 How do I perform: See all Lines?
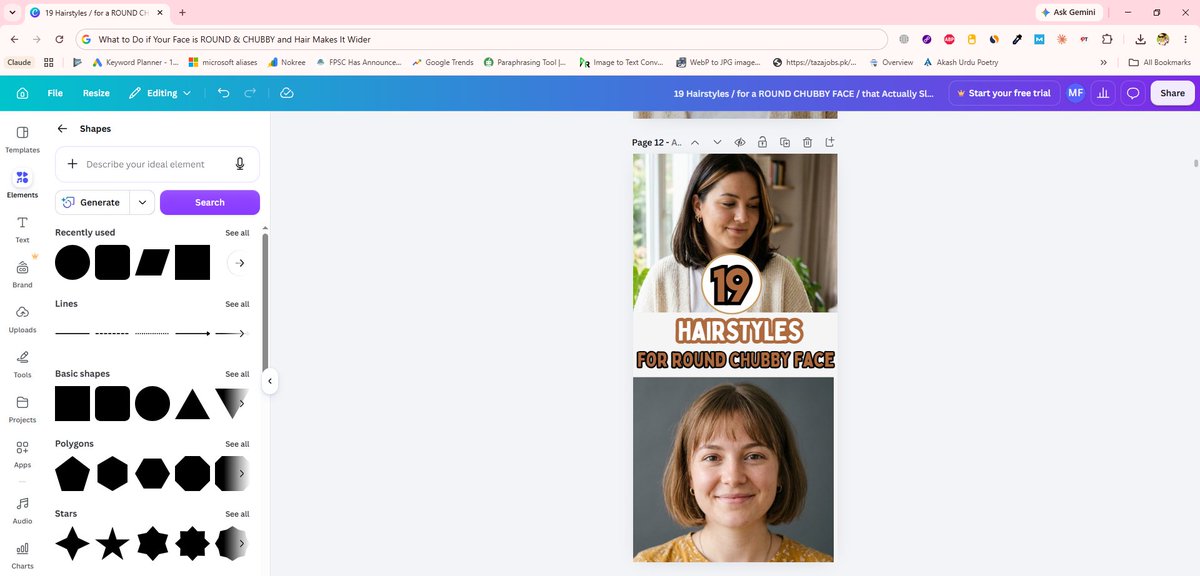(237, 304)
